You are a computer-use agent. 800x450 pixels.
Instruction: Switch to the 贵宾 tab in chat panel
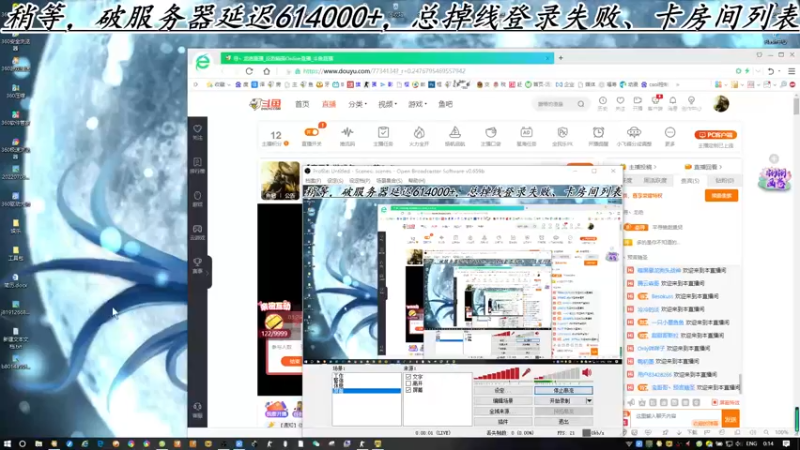690,181
